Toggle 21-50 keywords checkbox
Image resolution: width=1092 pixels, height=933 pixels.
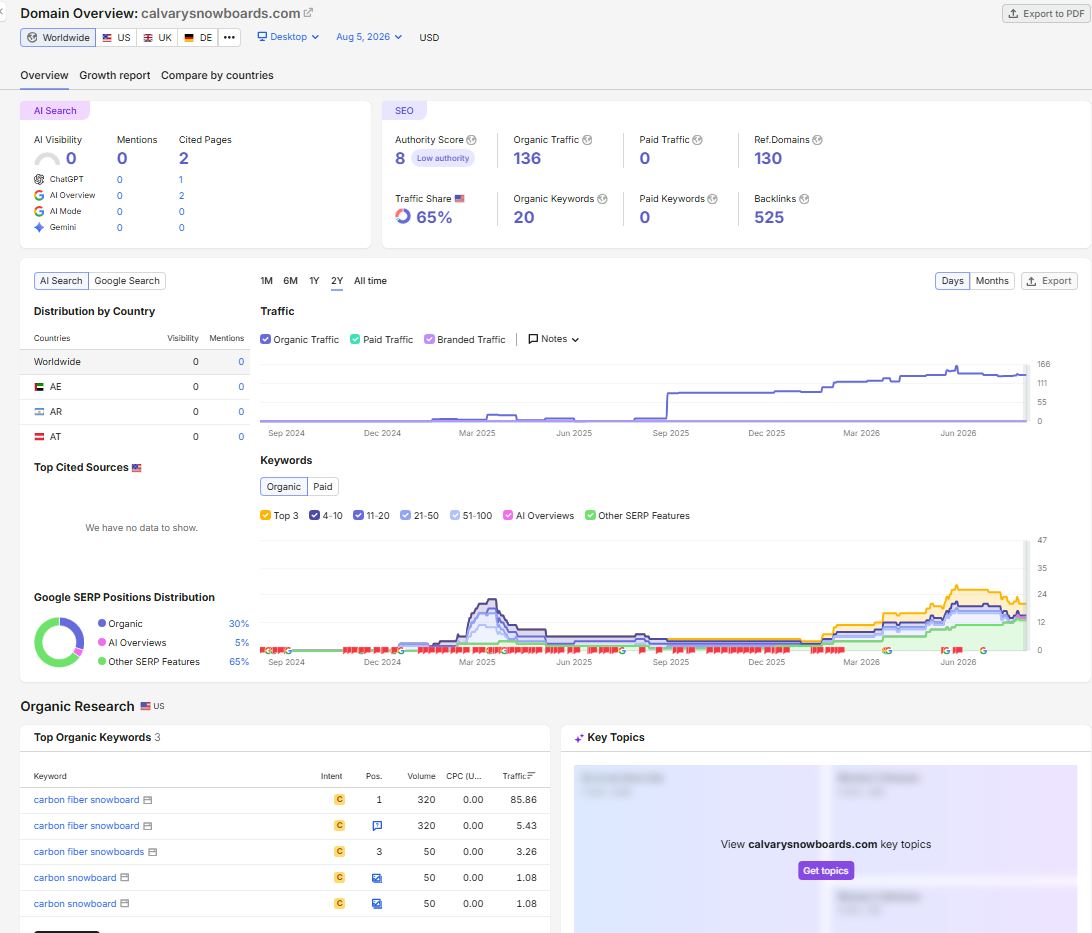[x=405, y=515]
